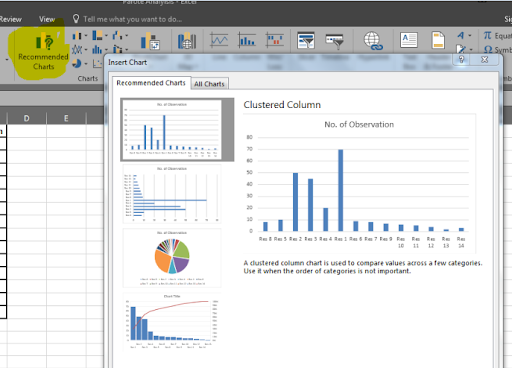Click the WordArt icon
This screenshot has width=512, height=368.
pos(461,35)
